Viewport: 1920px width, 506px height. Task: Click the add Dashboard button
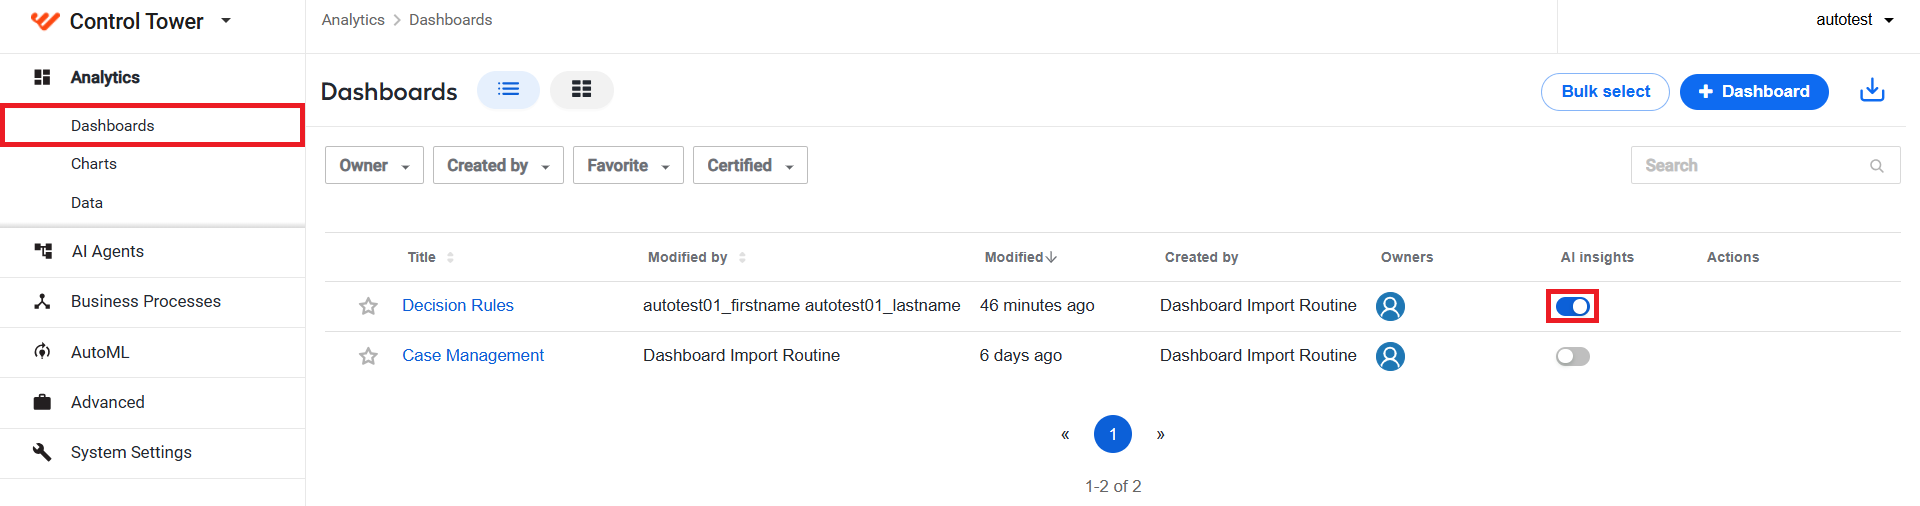pos(1754,91)
